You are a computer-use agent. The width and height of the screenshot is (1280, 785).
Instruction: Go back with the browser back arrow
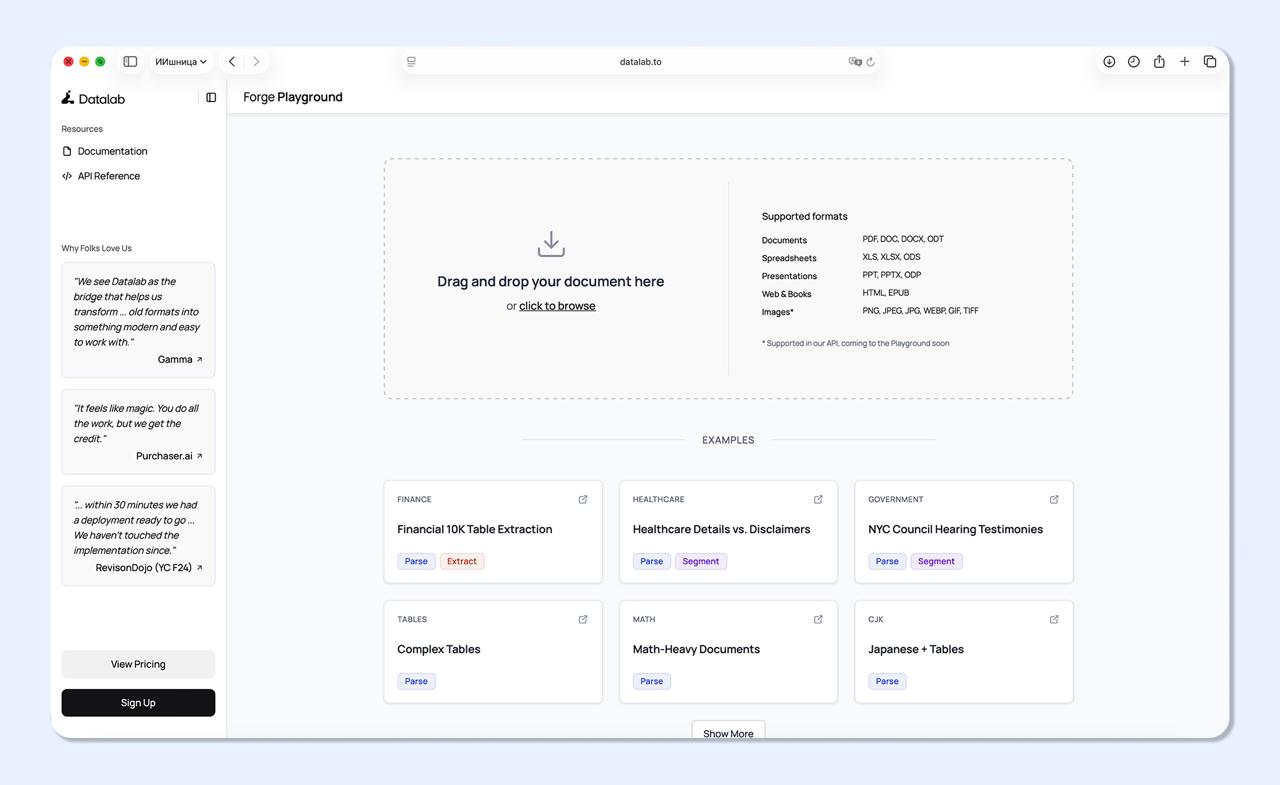232,61
